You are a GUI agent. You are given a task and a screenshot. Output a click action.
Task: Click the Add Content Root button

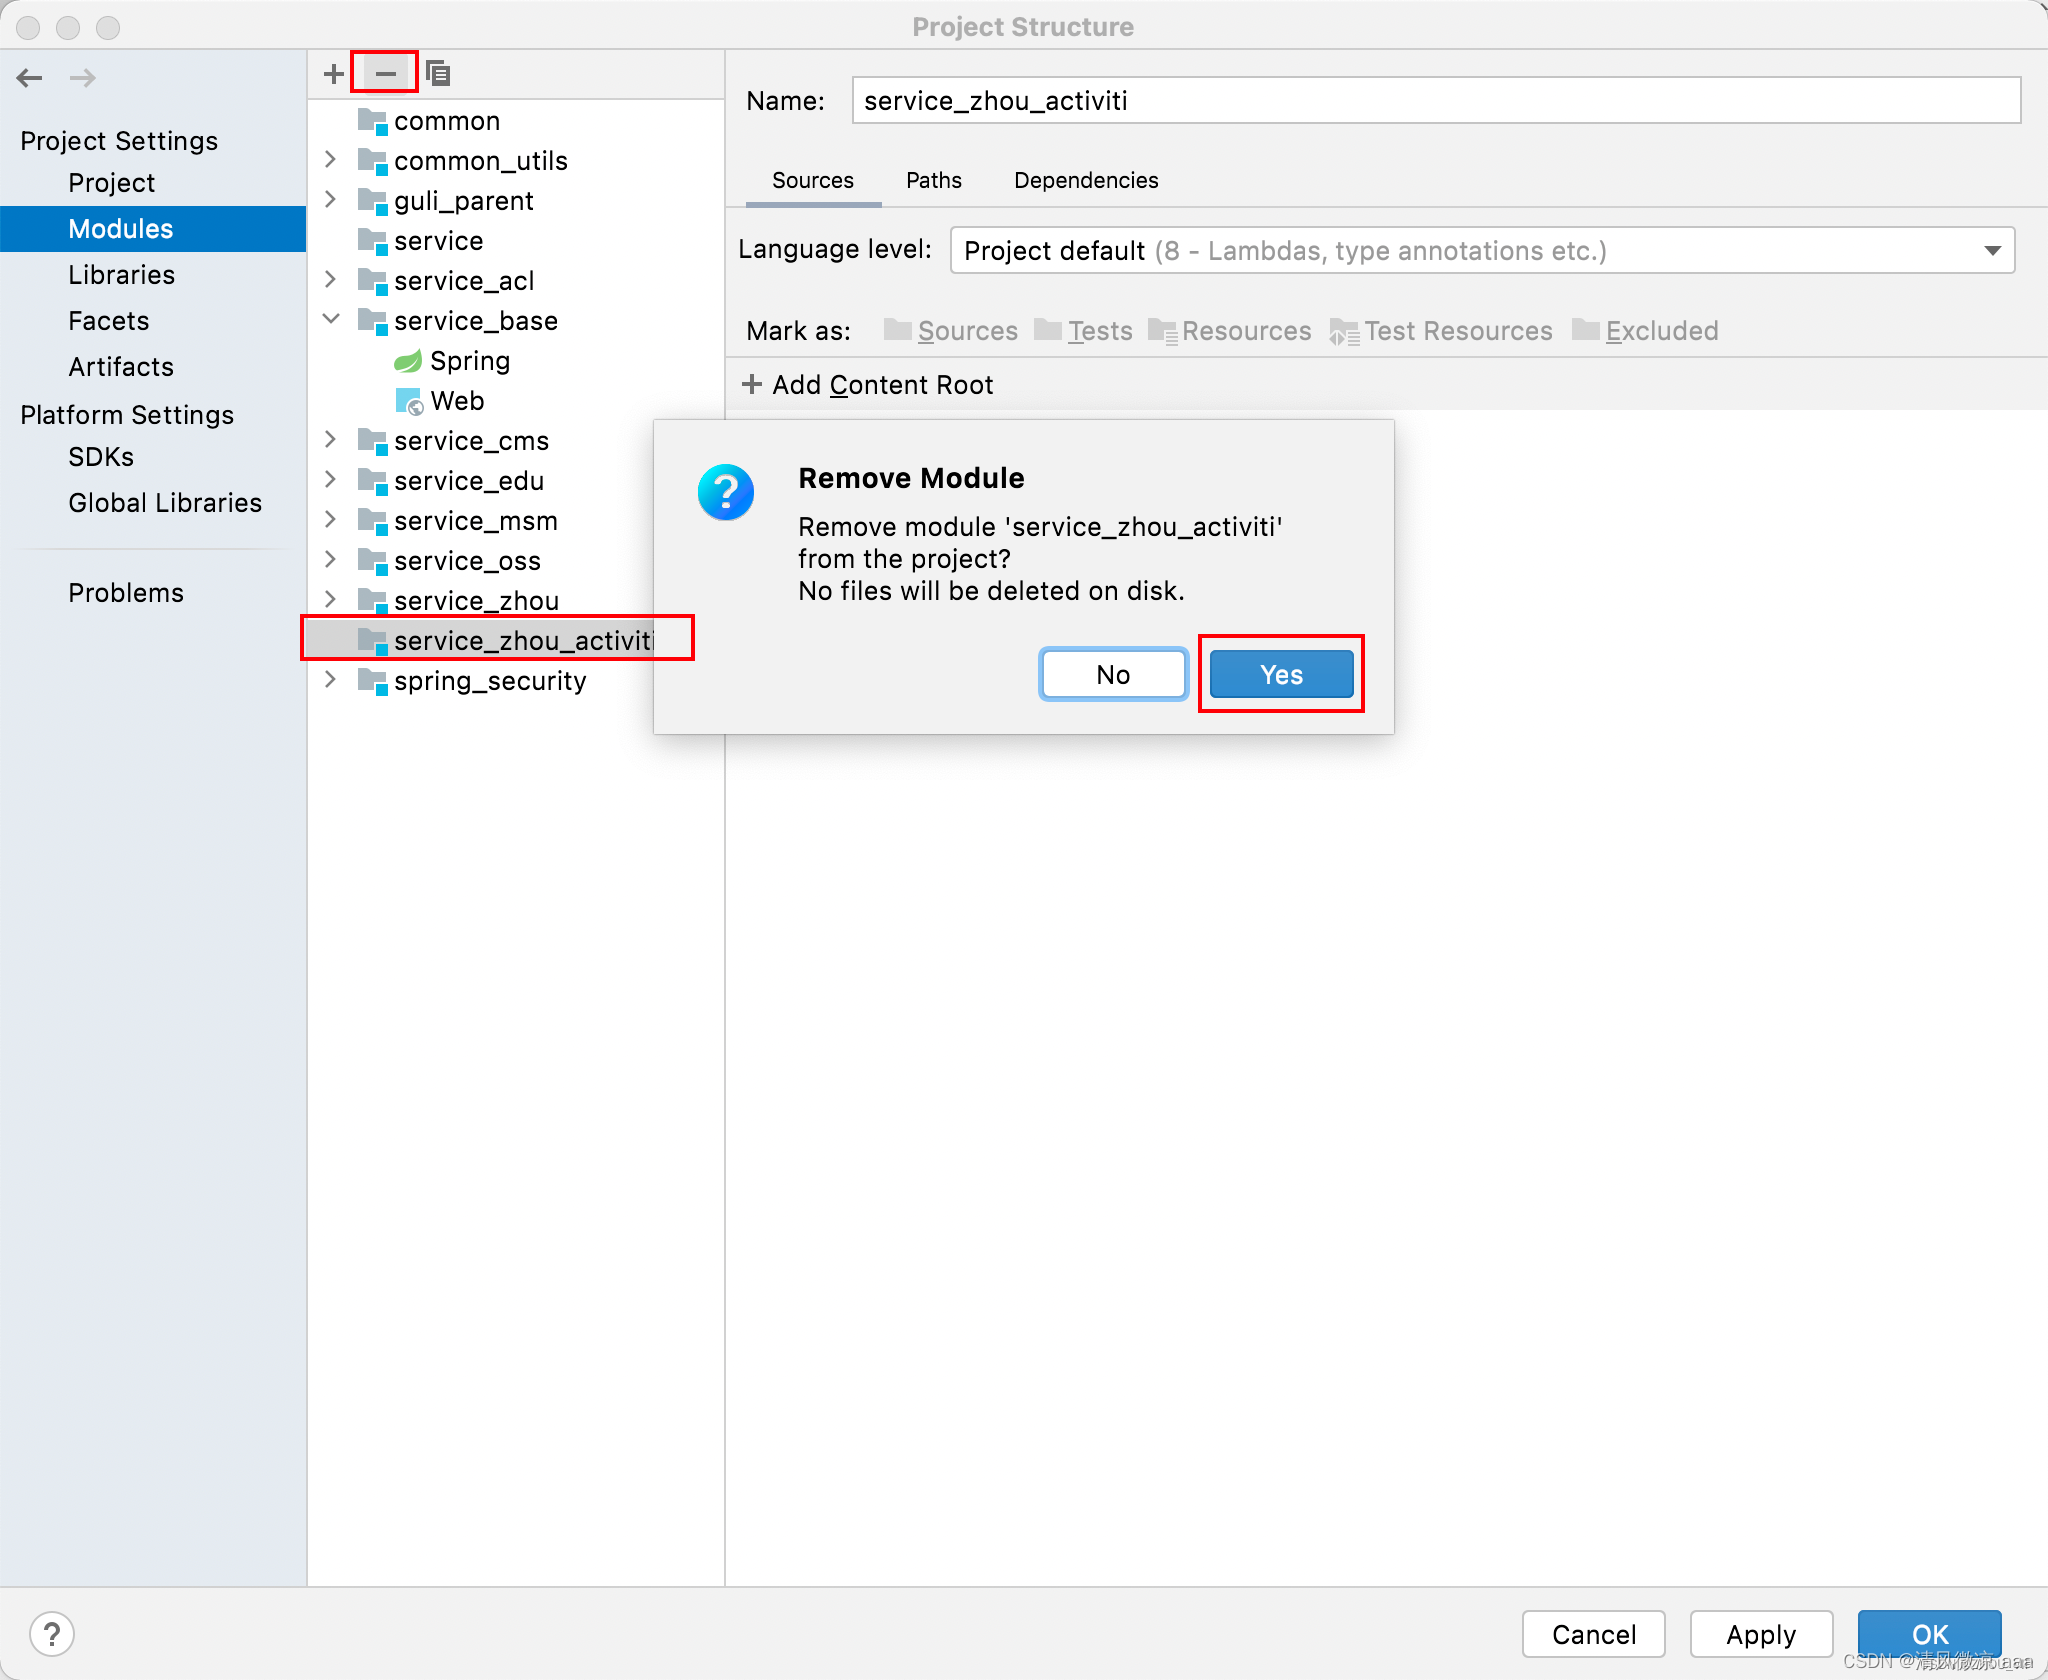click(868, 383)
